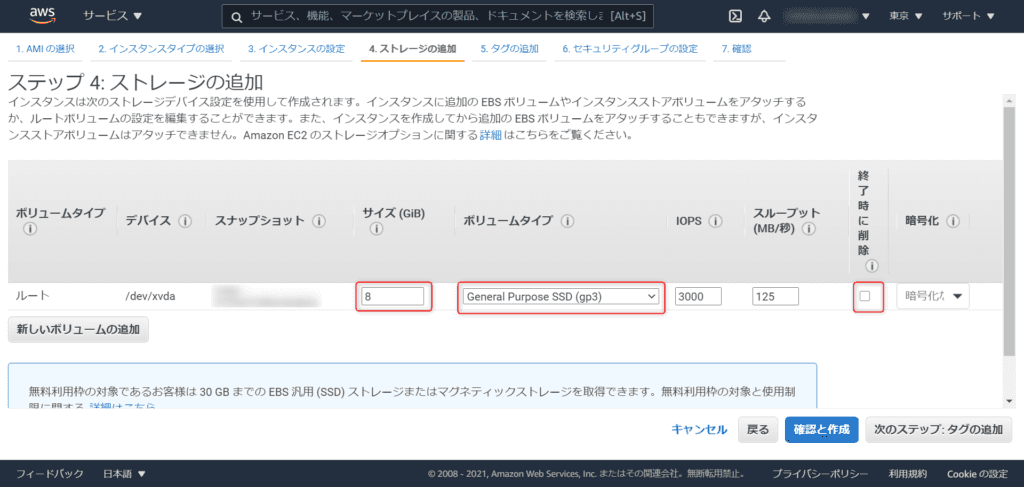Click info icon next to スナップショット

(319, 221)
